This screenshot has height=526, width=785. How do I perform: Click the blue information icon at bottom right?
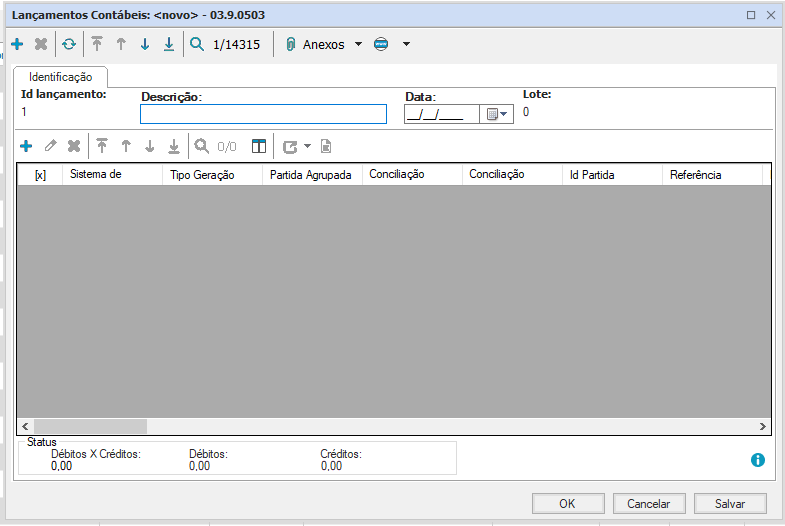pos(758,460)
